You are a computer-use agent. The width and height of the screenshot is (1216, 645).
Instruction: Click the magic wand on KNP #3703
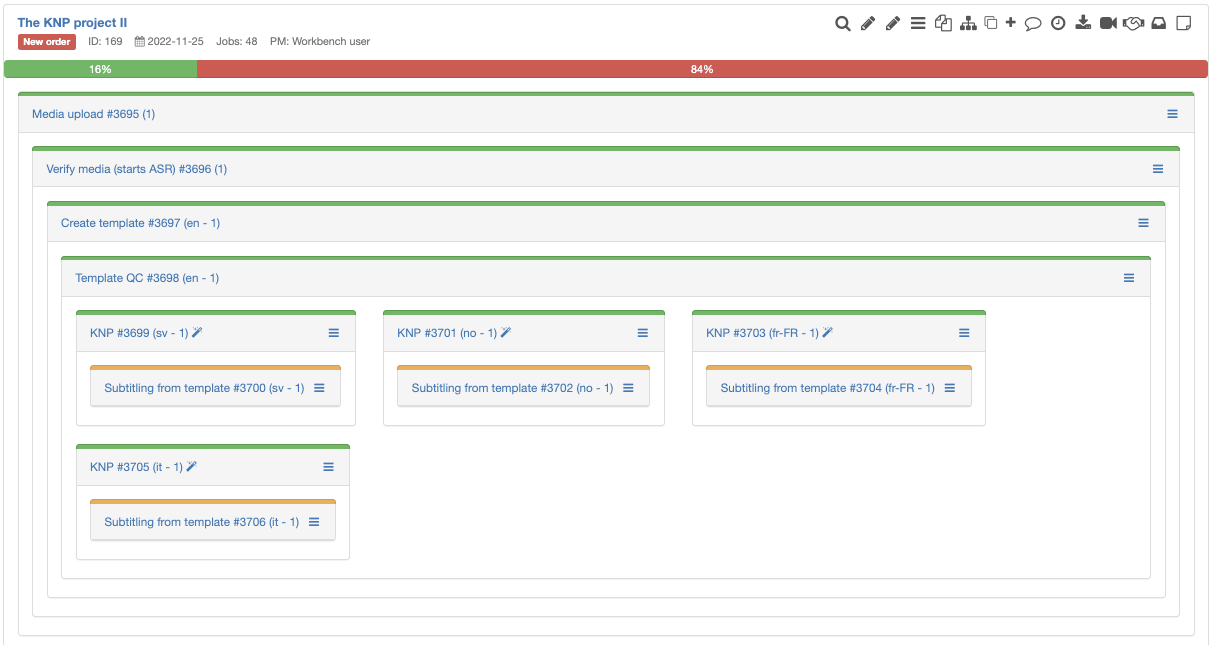point(827,332)
